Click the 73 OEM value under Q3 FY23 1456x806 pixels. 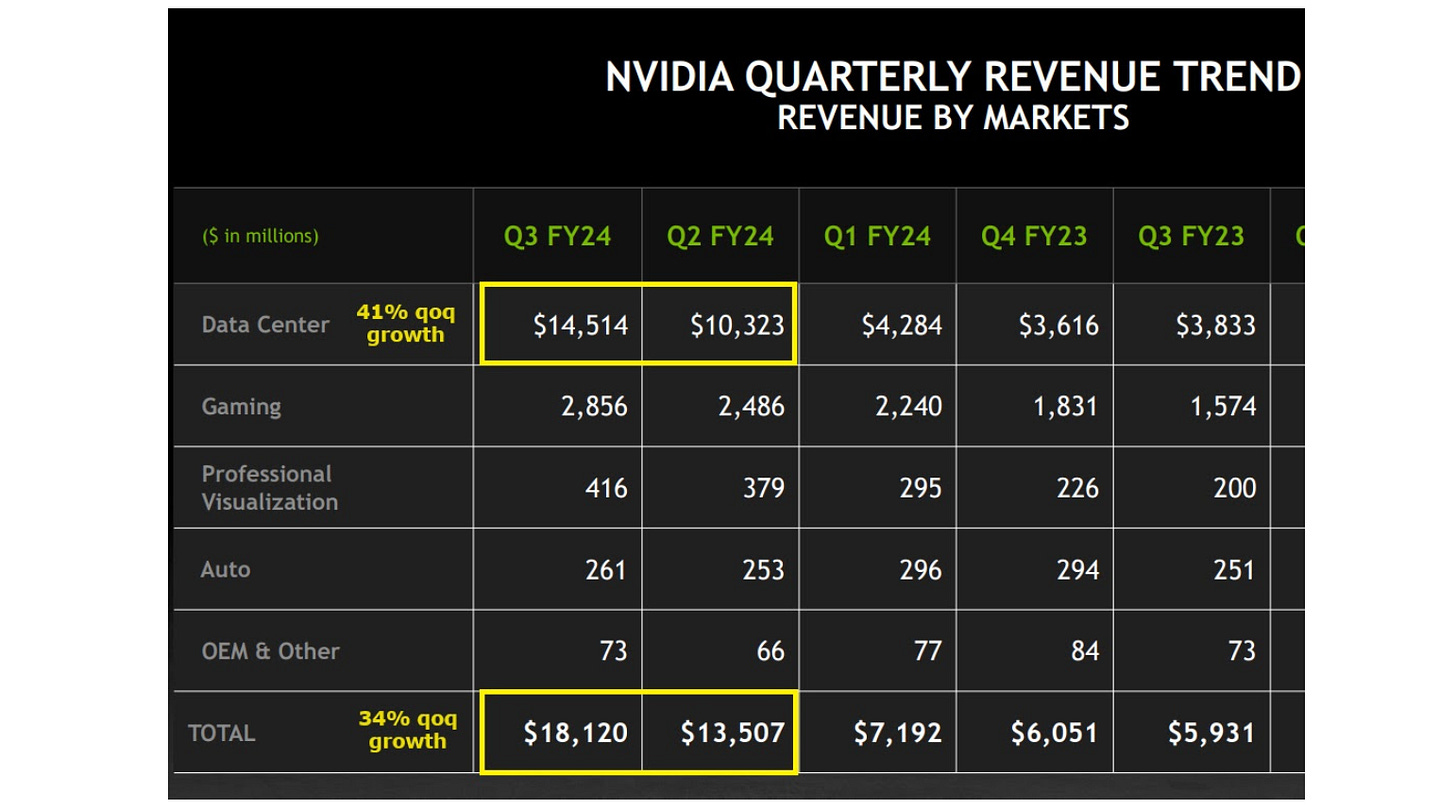(1242, 651)
